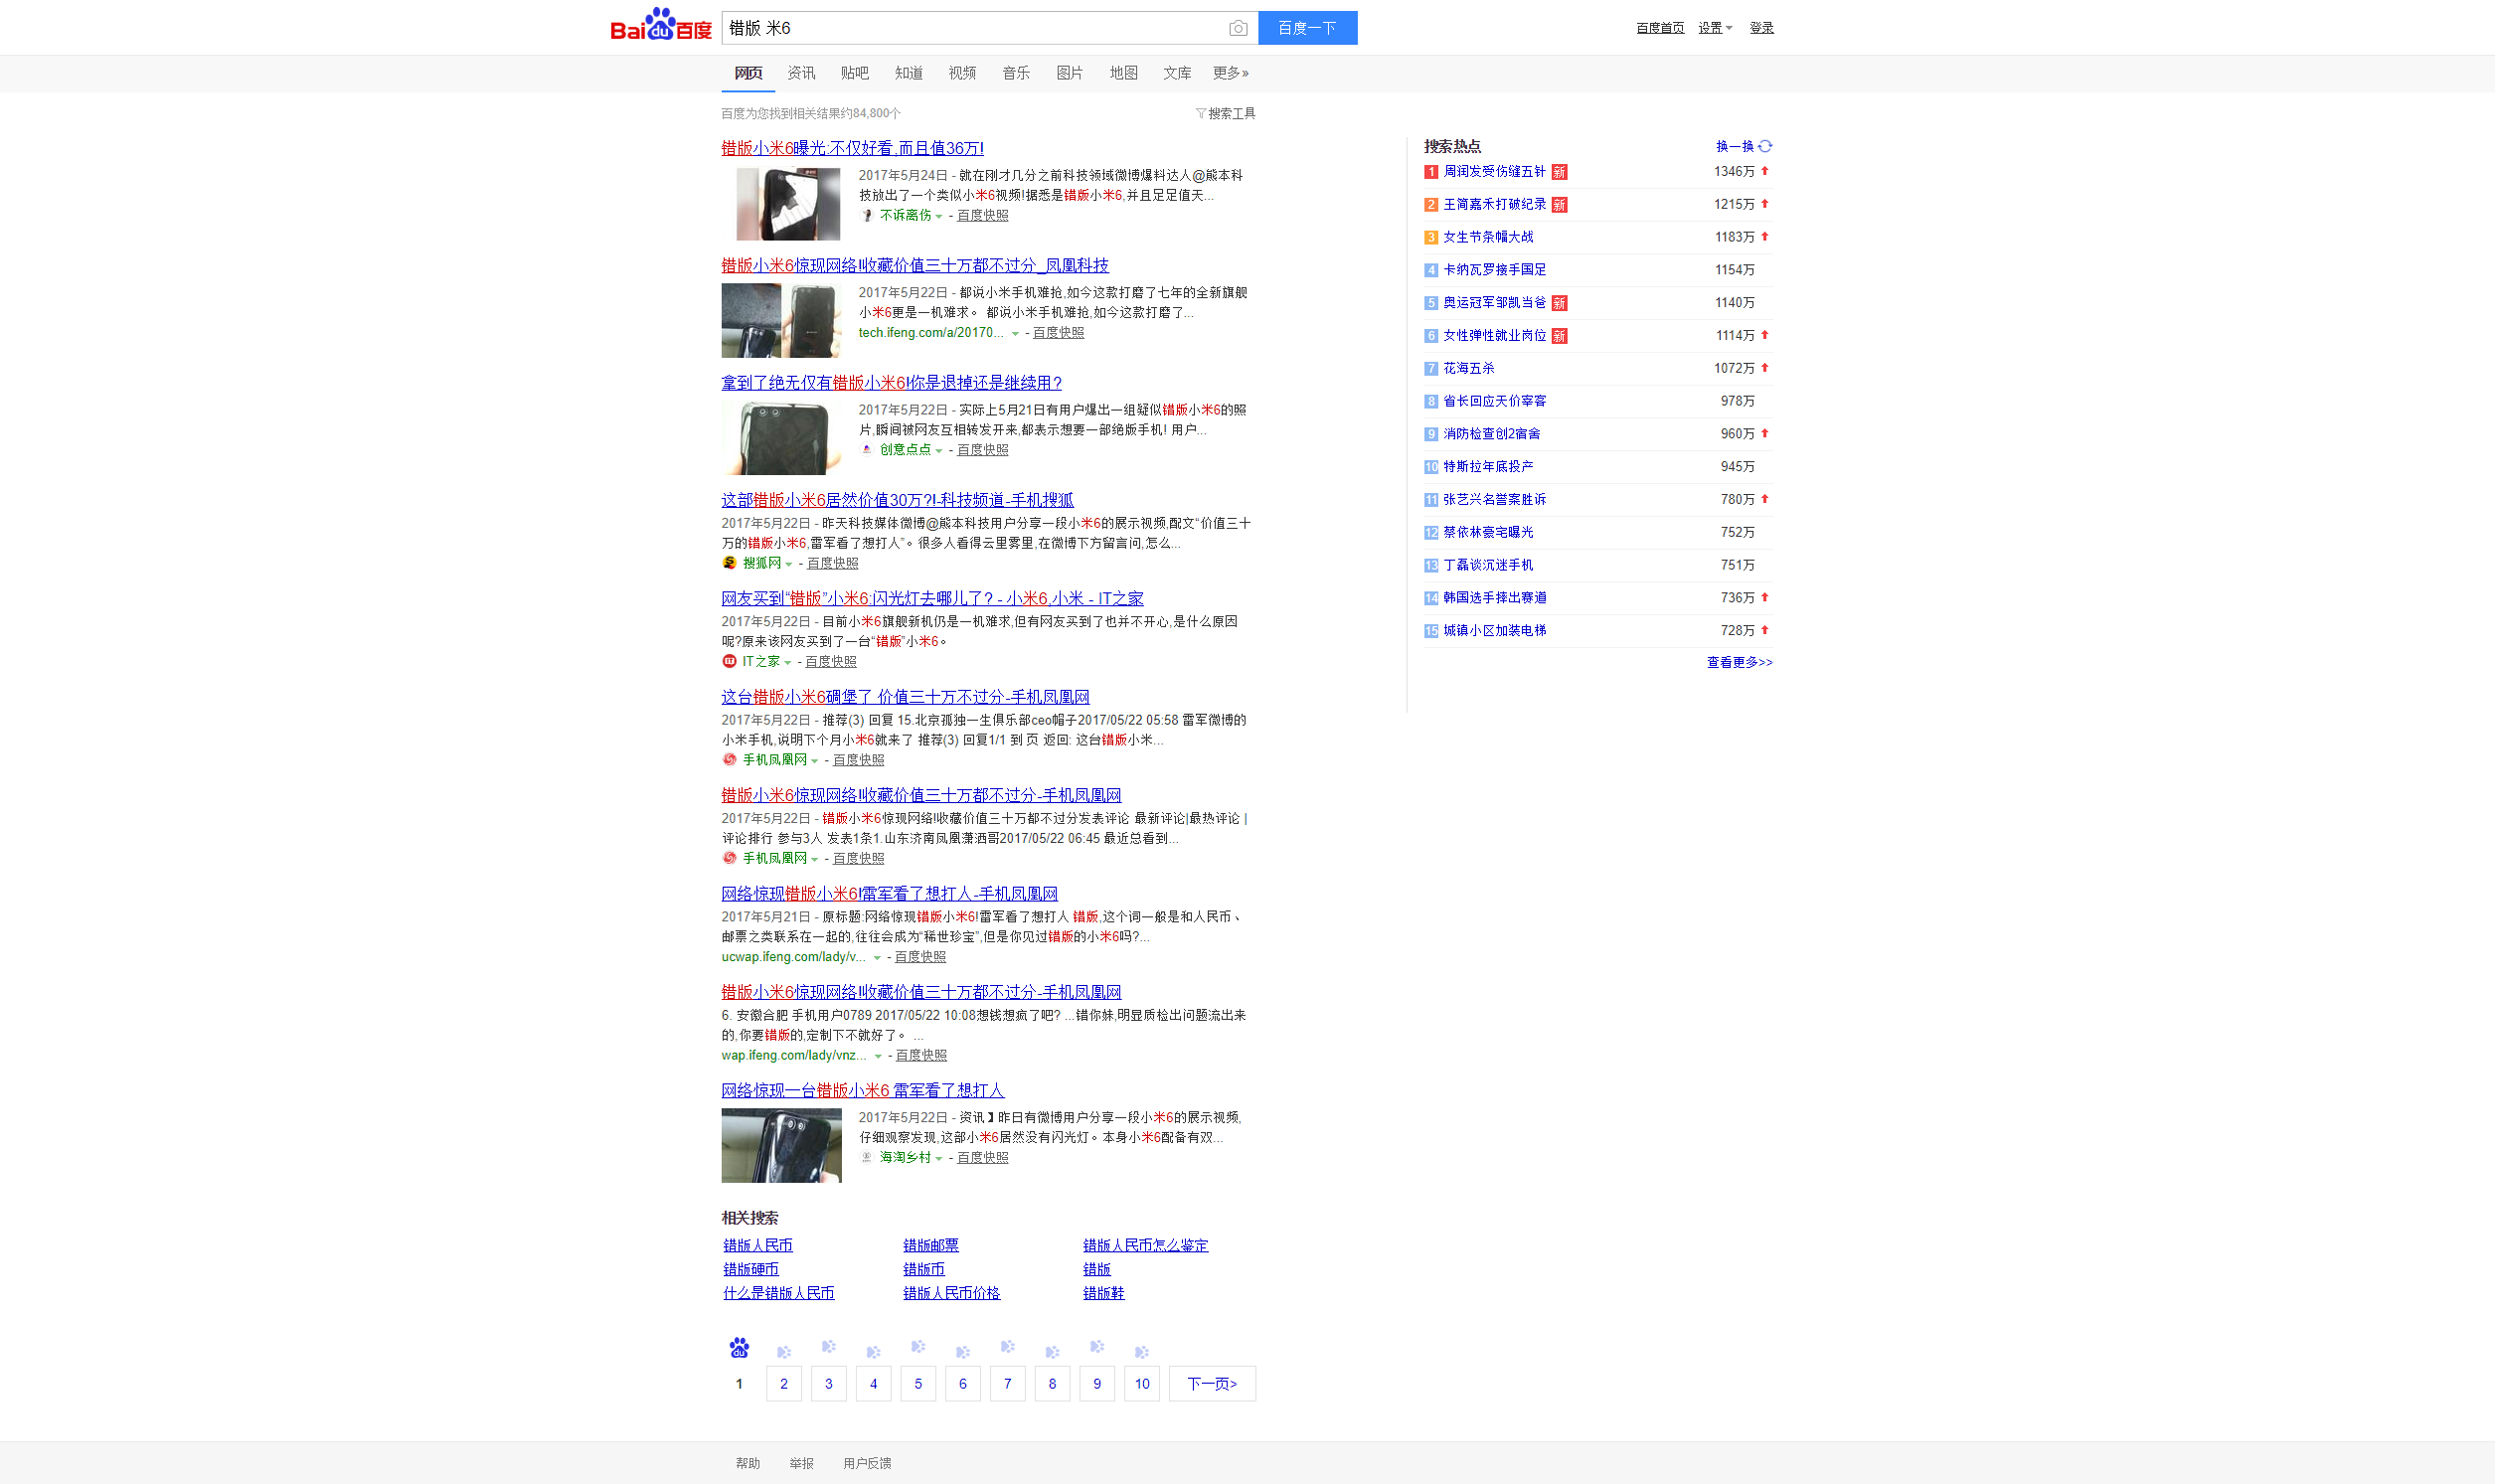Click the search input field
2495x1484 pixels.
[x=973, y=28]
